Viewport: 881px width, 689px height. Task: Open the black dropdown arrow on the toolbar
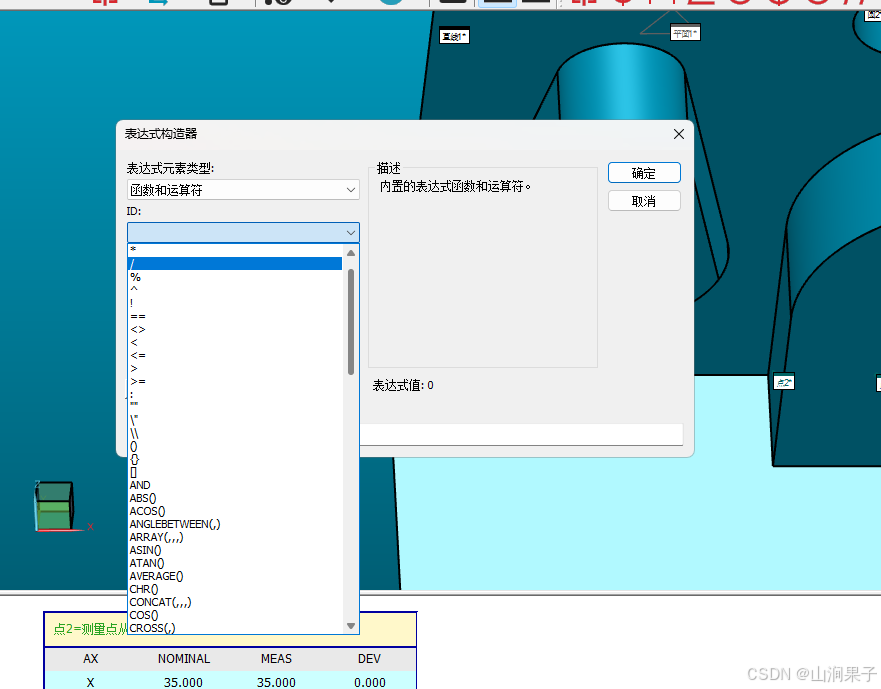[x=330, y=3]
